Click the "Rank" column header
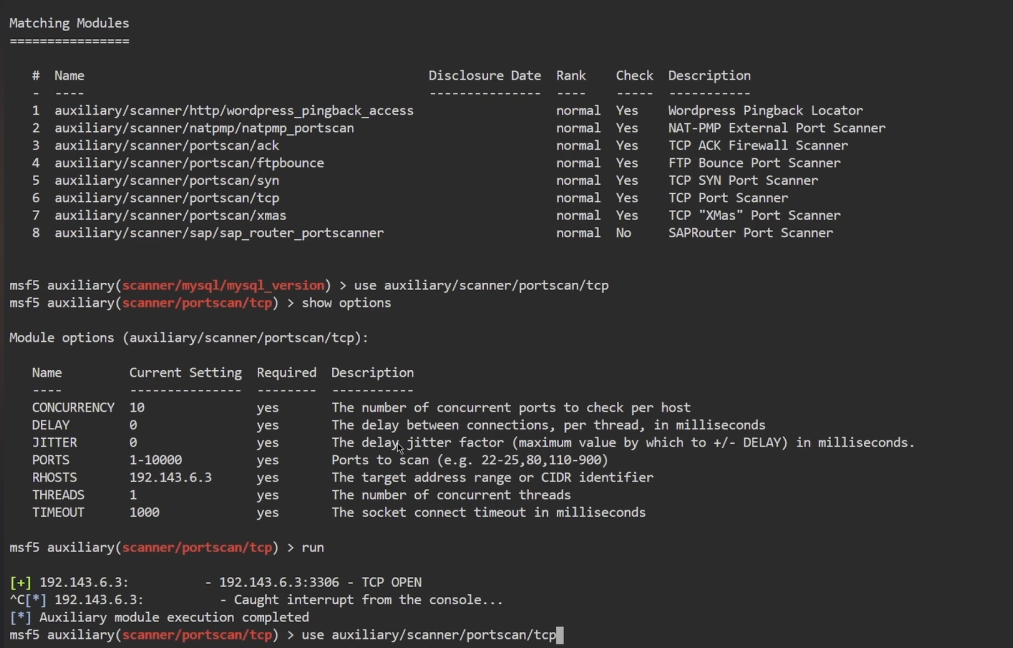1013x648 pixels. pos(571,75)
